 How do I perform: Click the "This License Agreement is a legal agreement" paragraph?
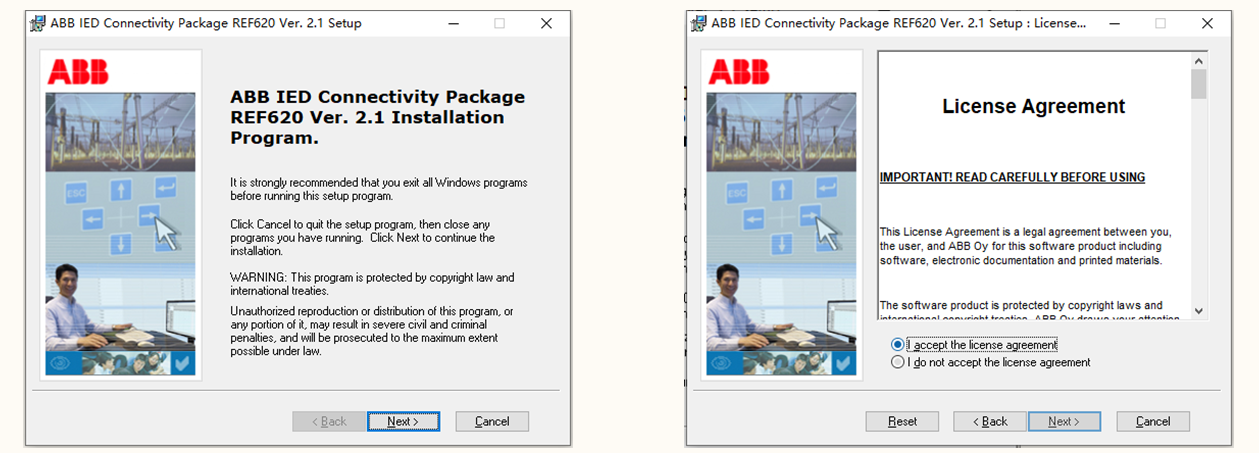tap(1025, 246)
